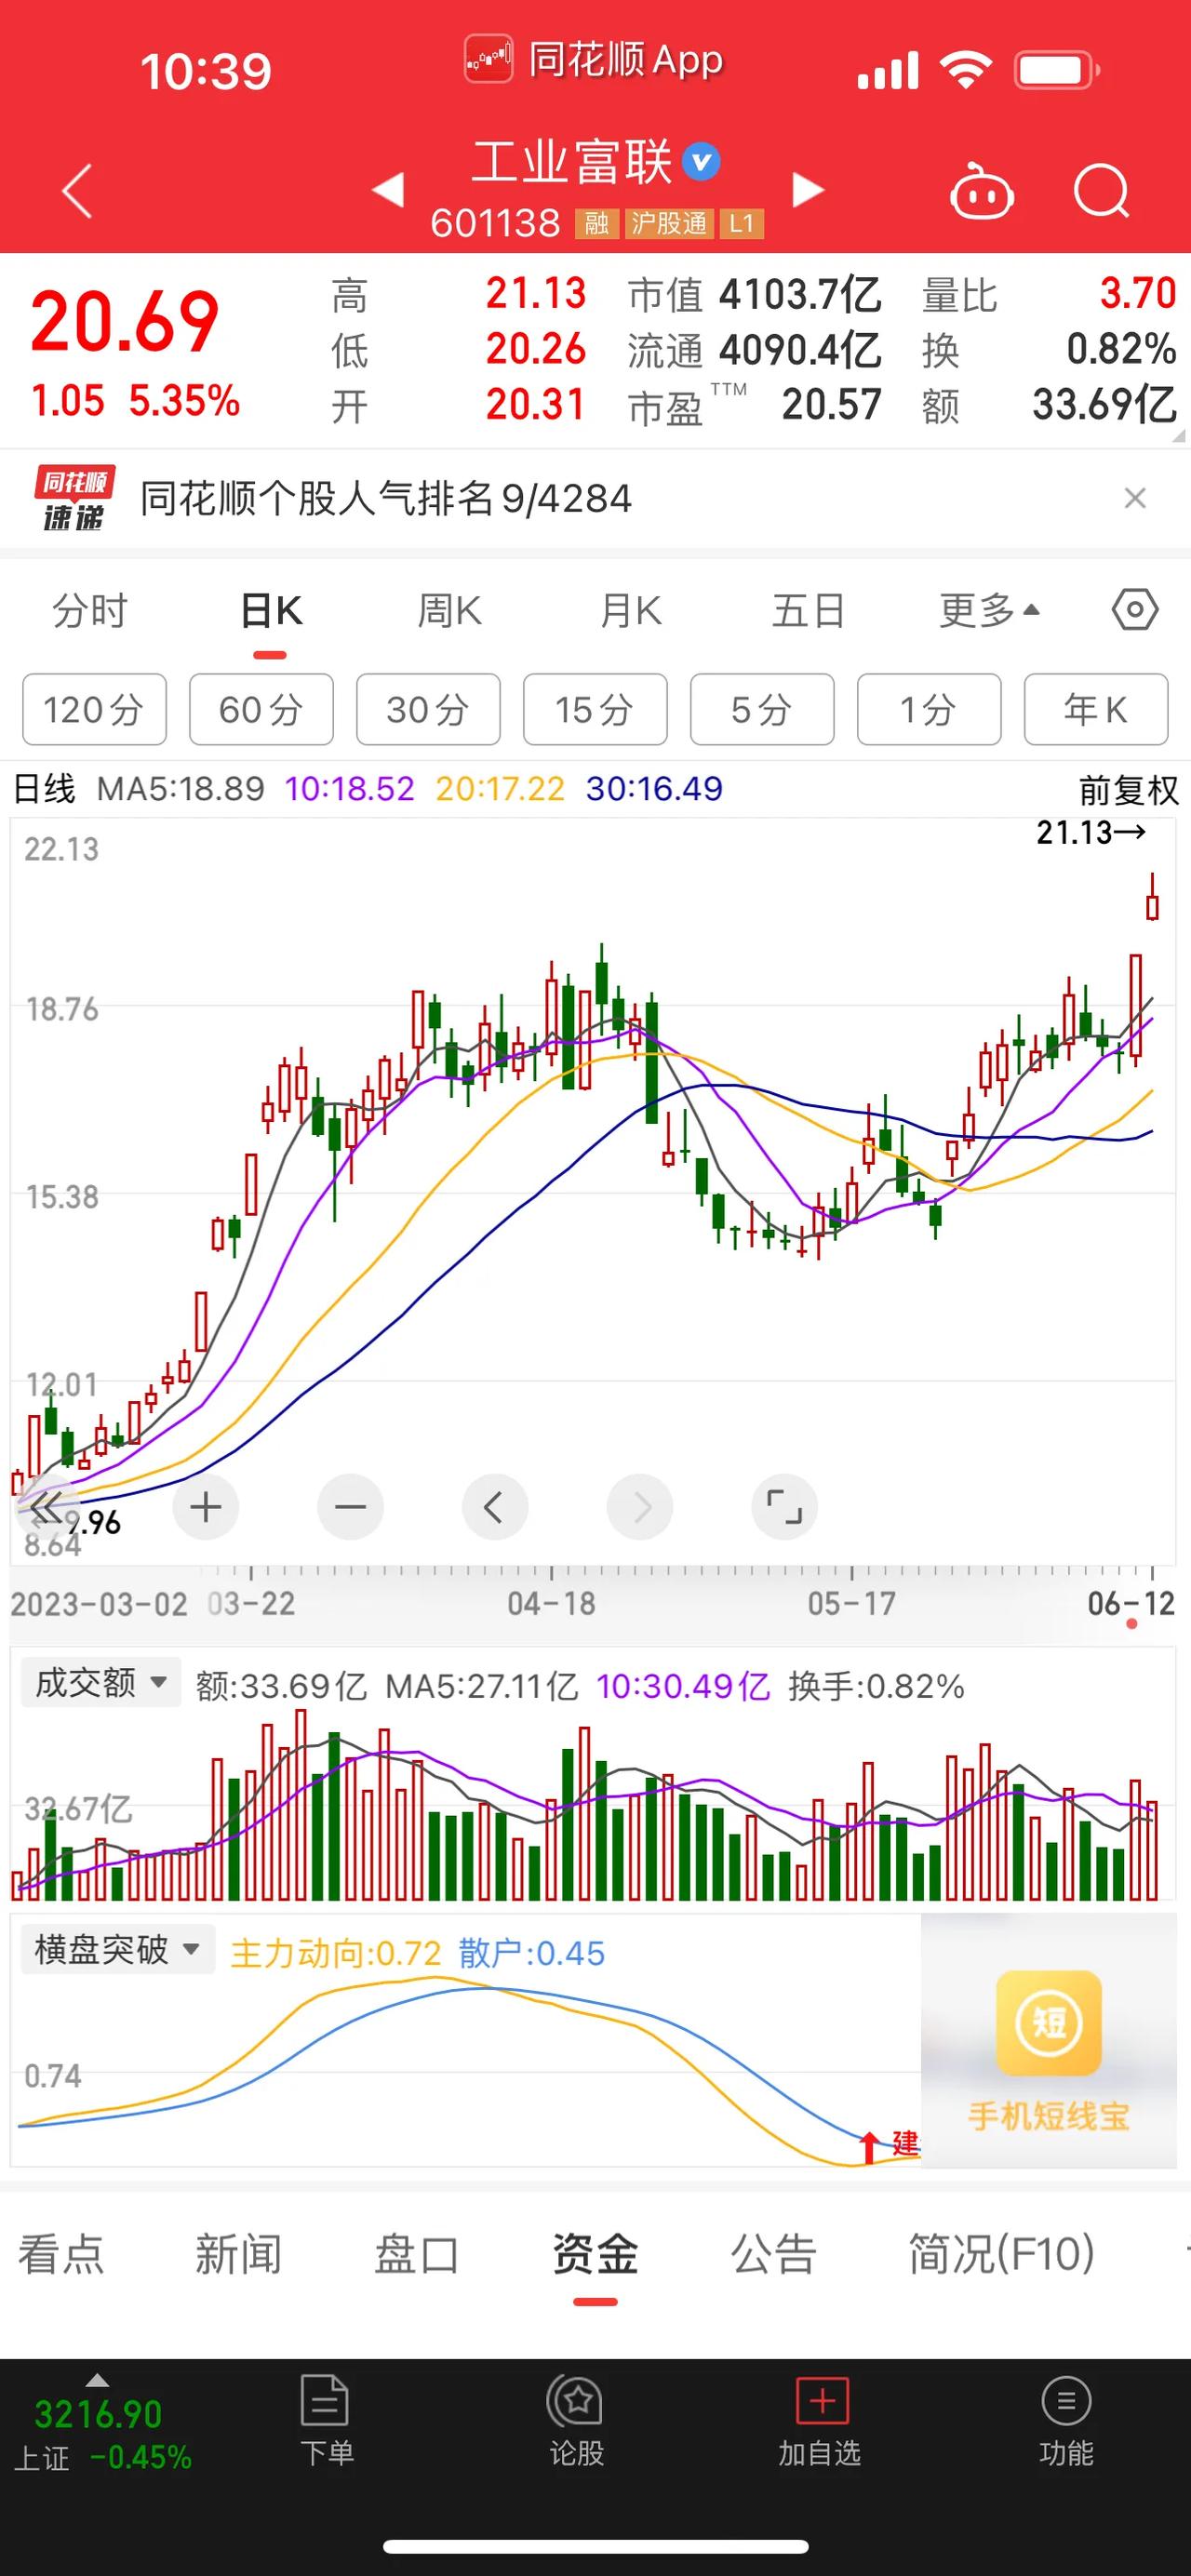Open 成交额 indicator dropdown

tap(100, 1682)
